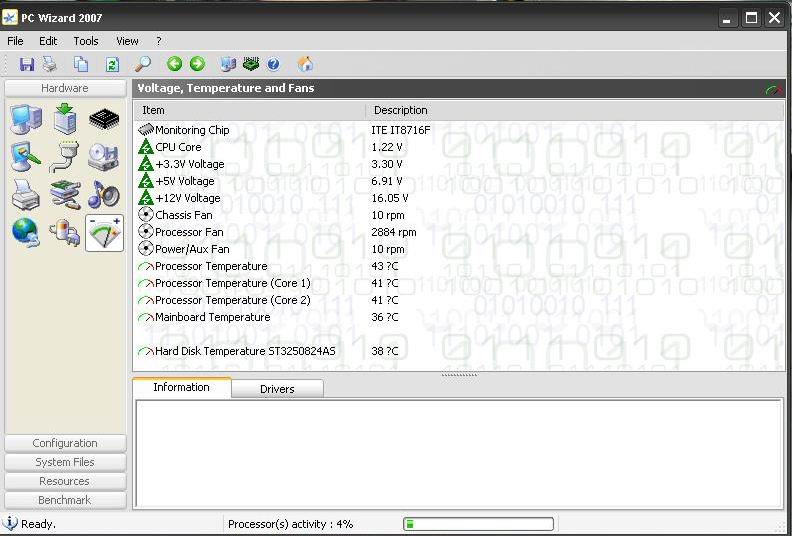Click the gauge icon in panel header

[x=774, y=90]
